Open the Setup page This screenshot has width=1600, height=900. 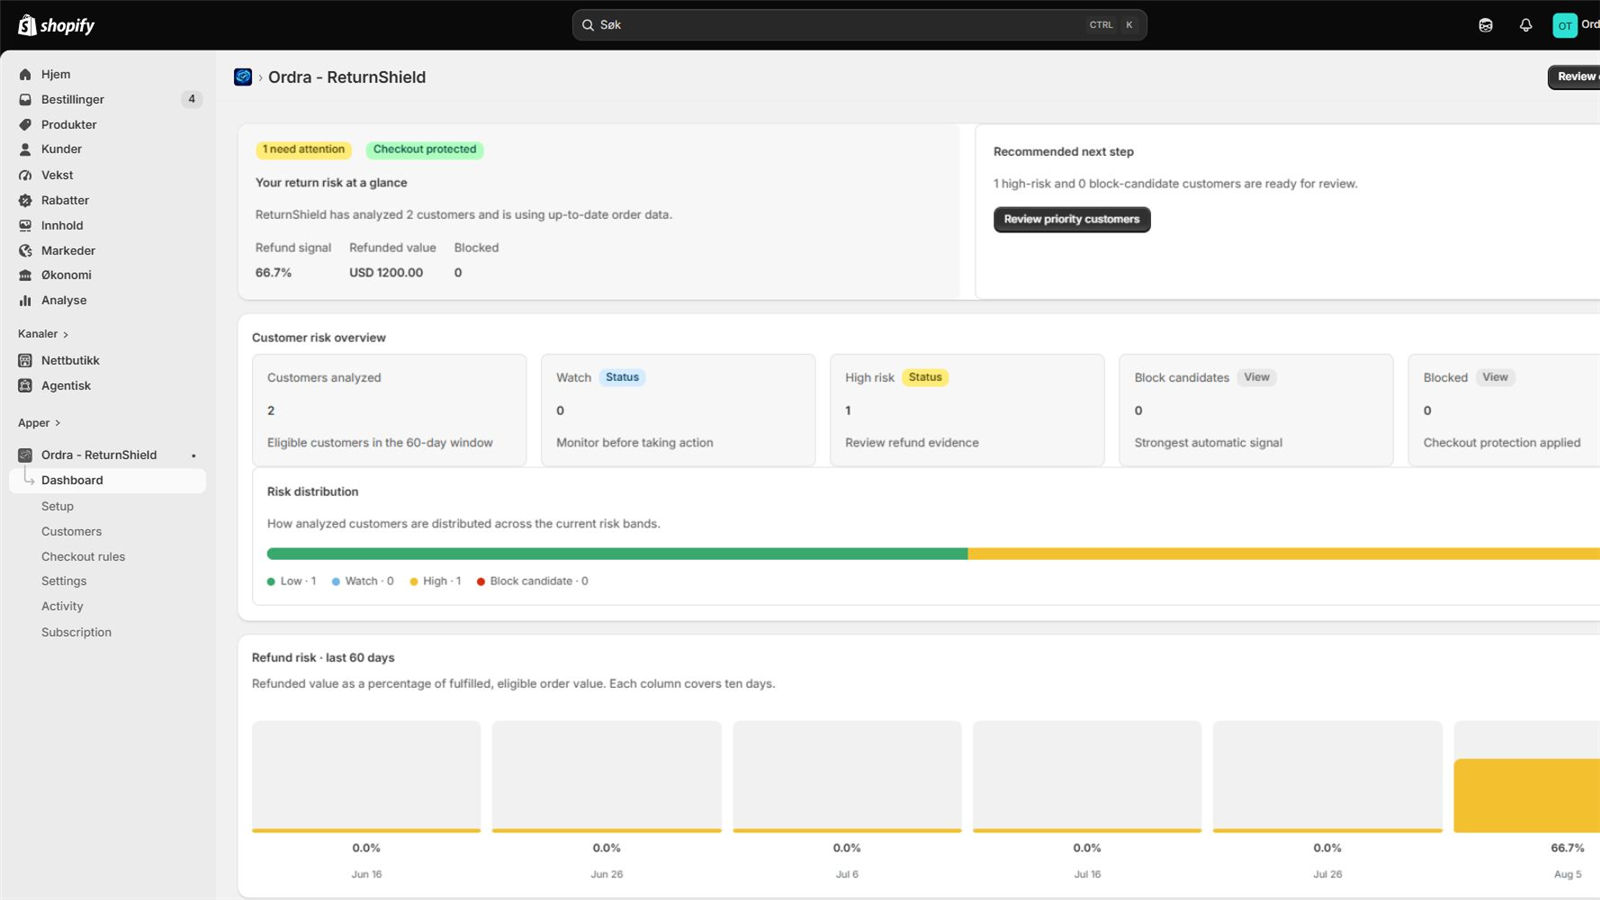[57, 506]
